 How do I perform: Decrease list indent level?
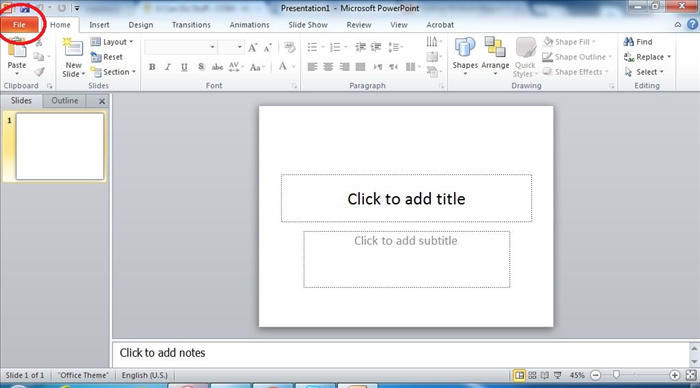360,47
